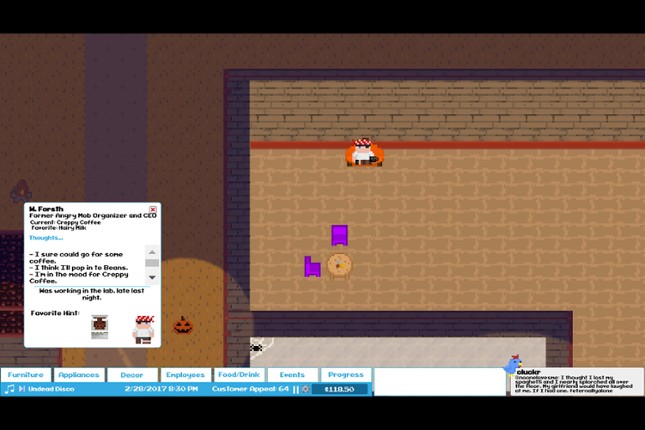
Task: Open the Furniture tab
Action: coord(26,375)
